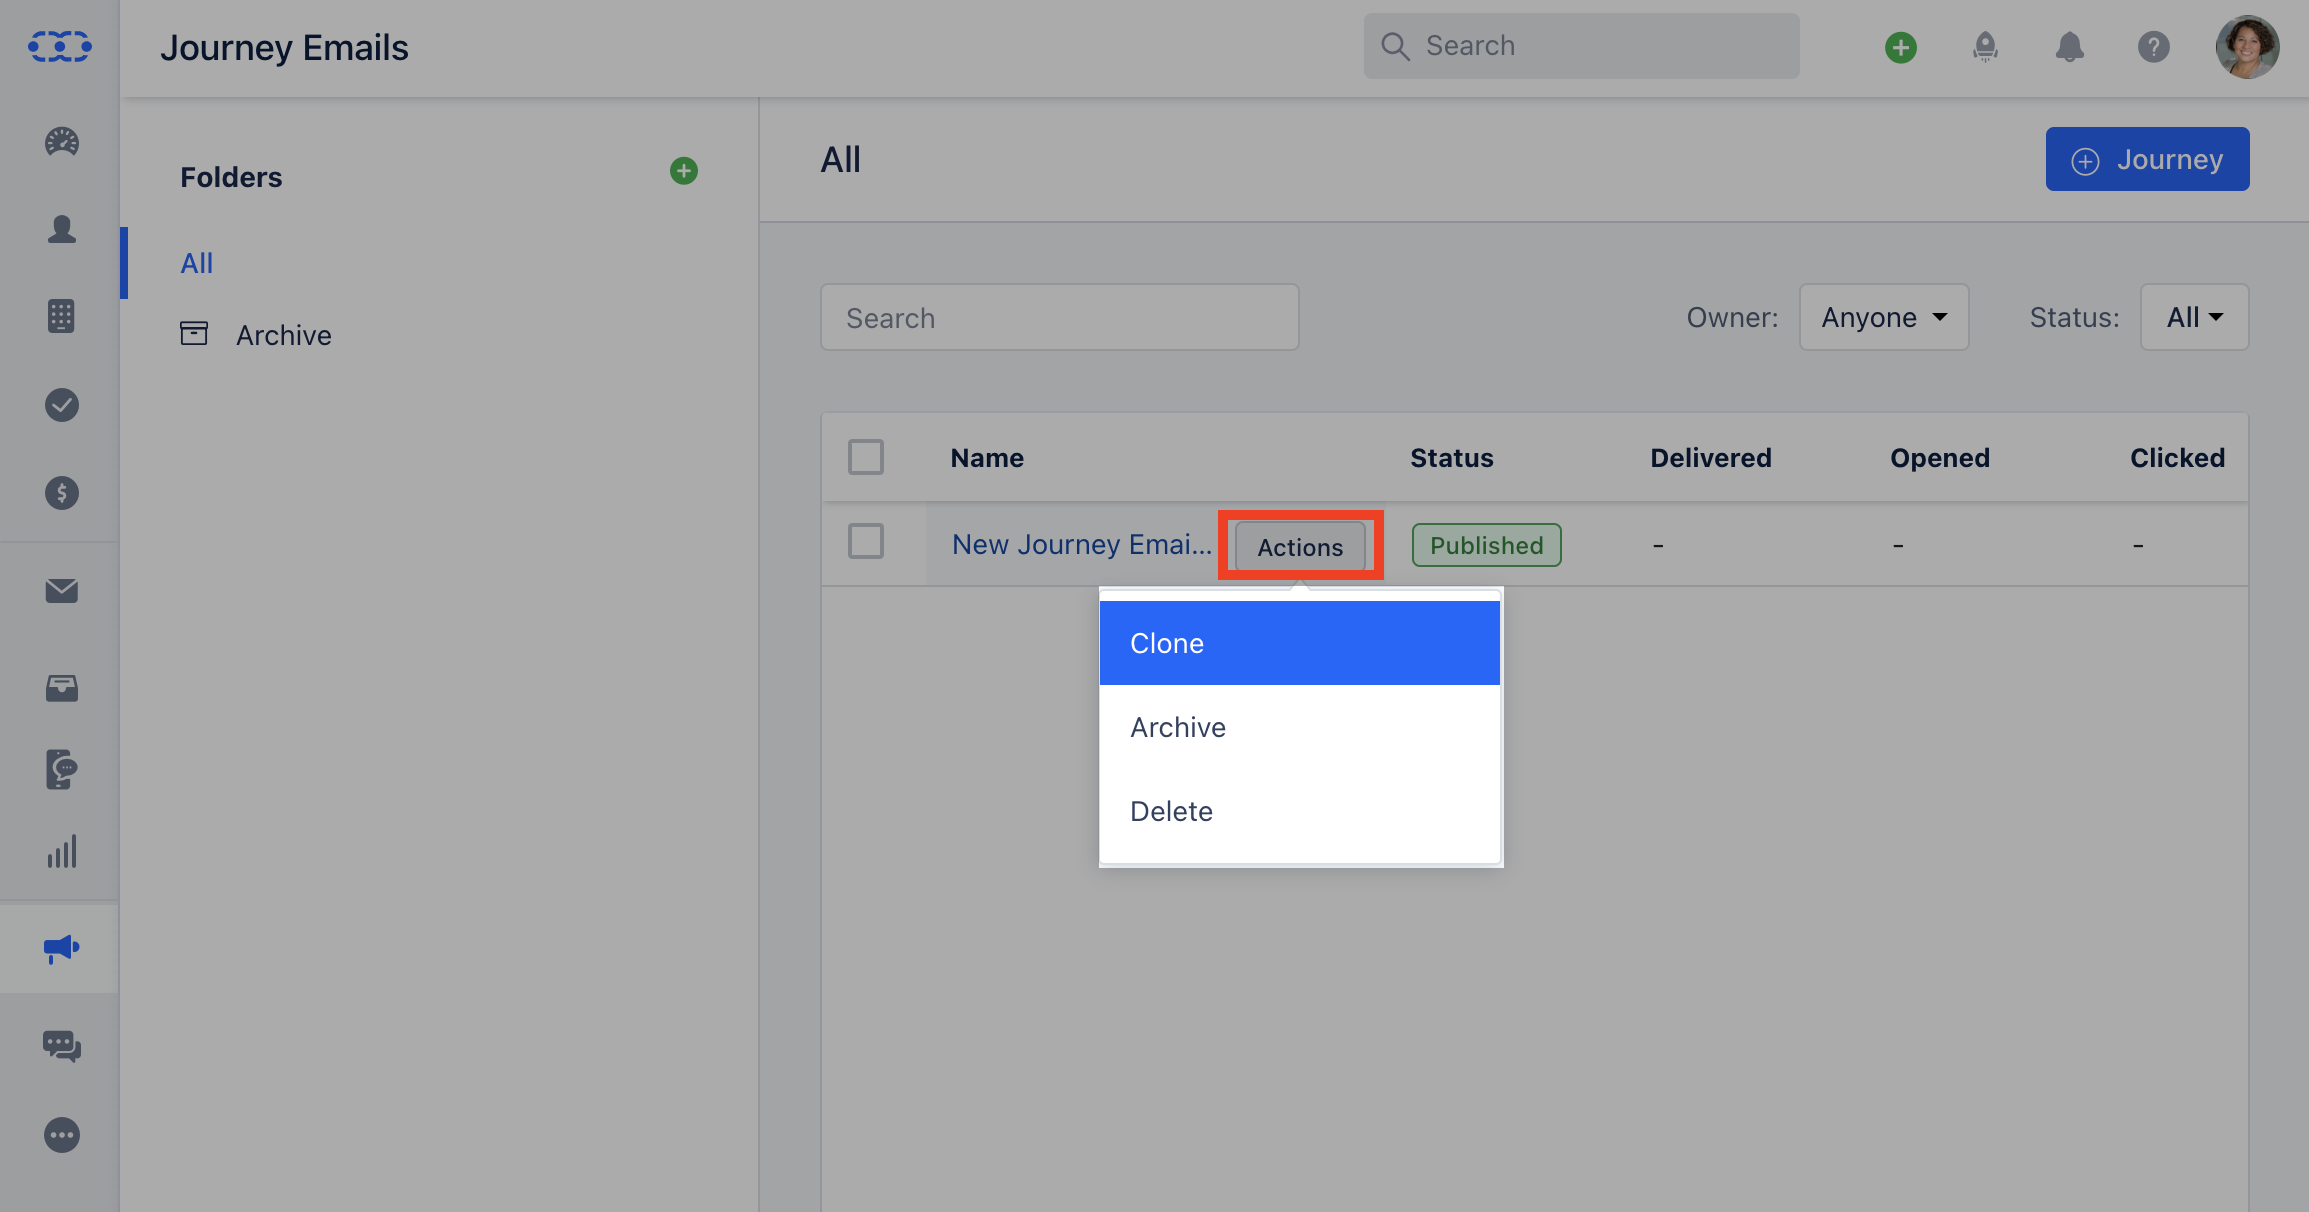
Task: Click the contacts person icon in sidebar
Action: pos(61,230)
